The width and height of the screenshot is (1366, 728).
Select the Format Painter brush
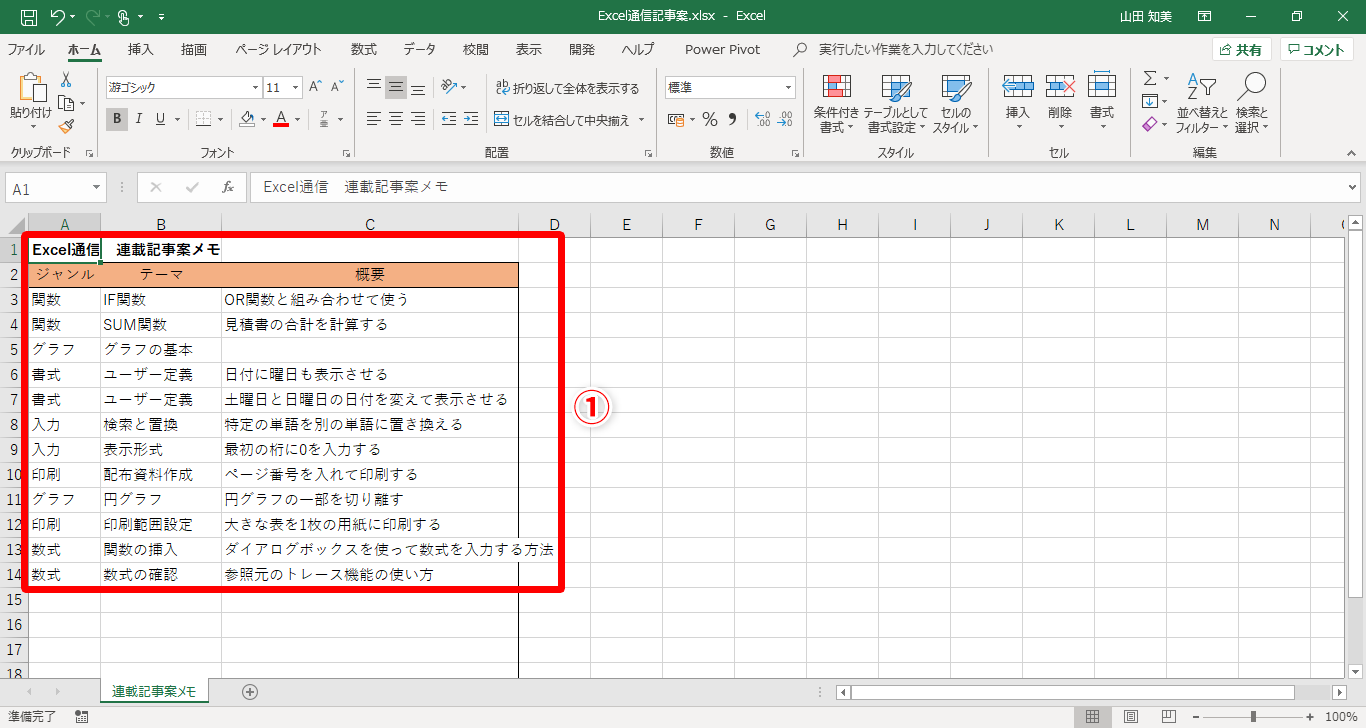tap(66, 126)
